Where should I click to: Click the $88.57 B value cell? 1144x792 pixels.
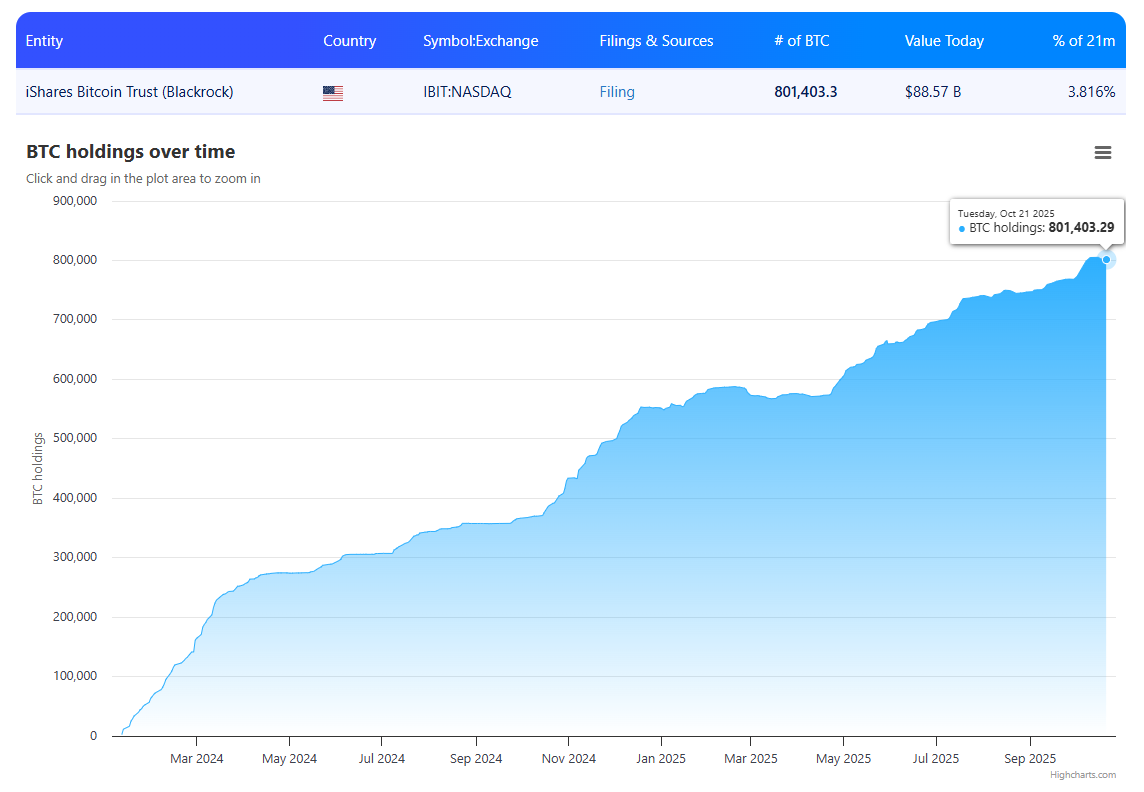tap(932, 92)
